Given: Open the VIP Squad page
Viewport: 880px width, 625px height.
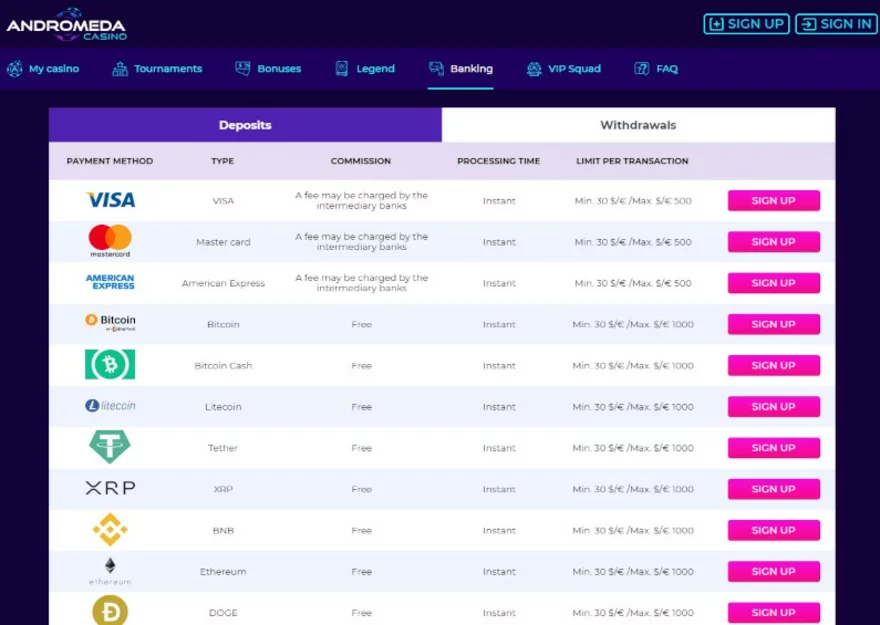Looking at the screenshot, I should [564, 69].
